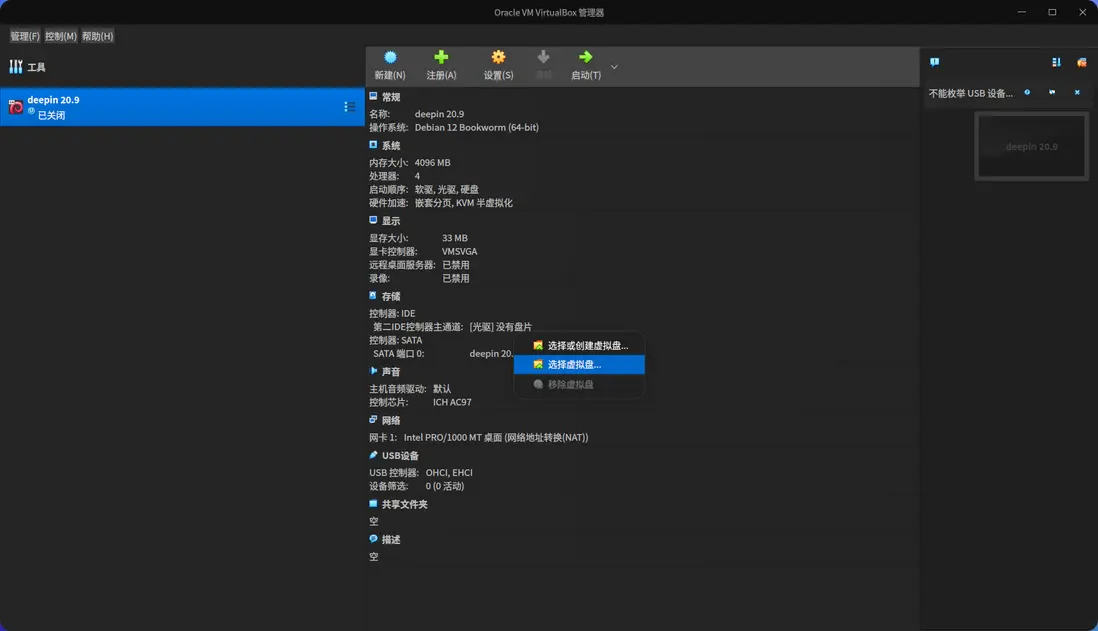Open the 显示 section heading link
This screenshot has width=1098, height=631.
(x=391, y=221)
